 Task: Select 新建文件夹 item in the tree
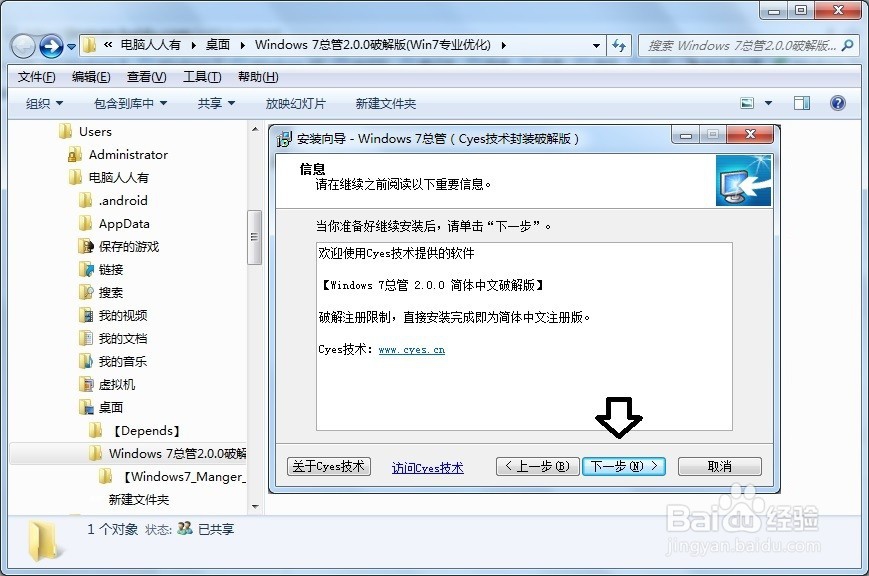point(139,500)
